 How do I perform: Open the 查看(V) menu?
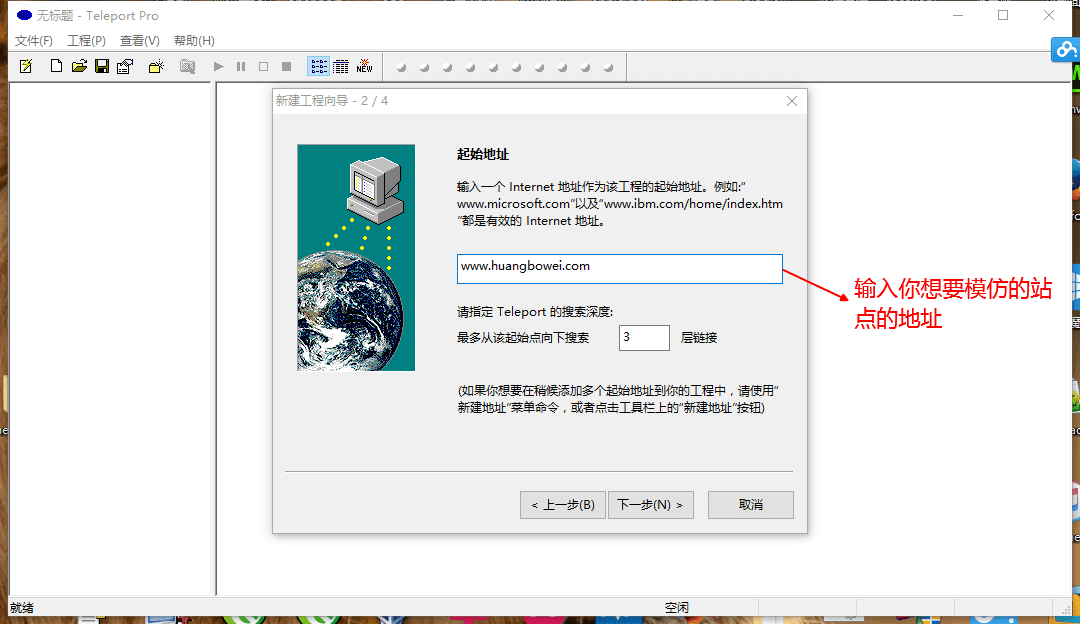pos(140,41)
